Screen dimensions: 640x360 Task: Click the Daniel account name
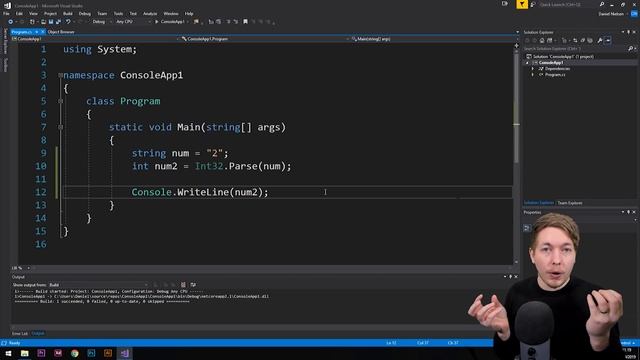point(611,14)
